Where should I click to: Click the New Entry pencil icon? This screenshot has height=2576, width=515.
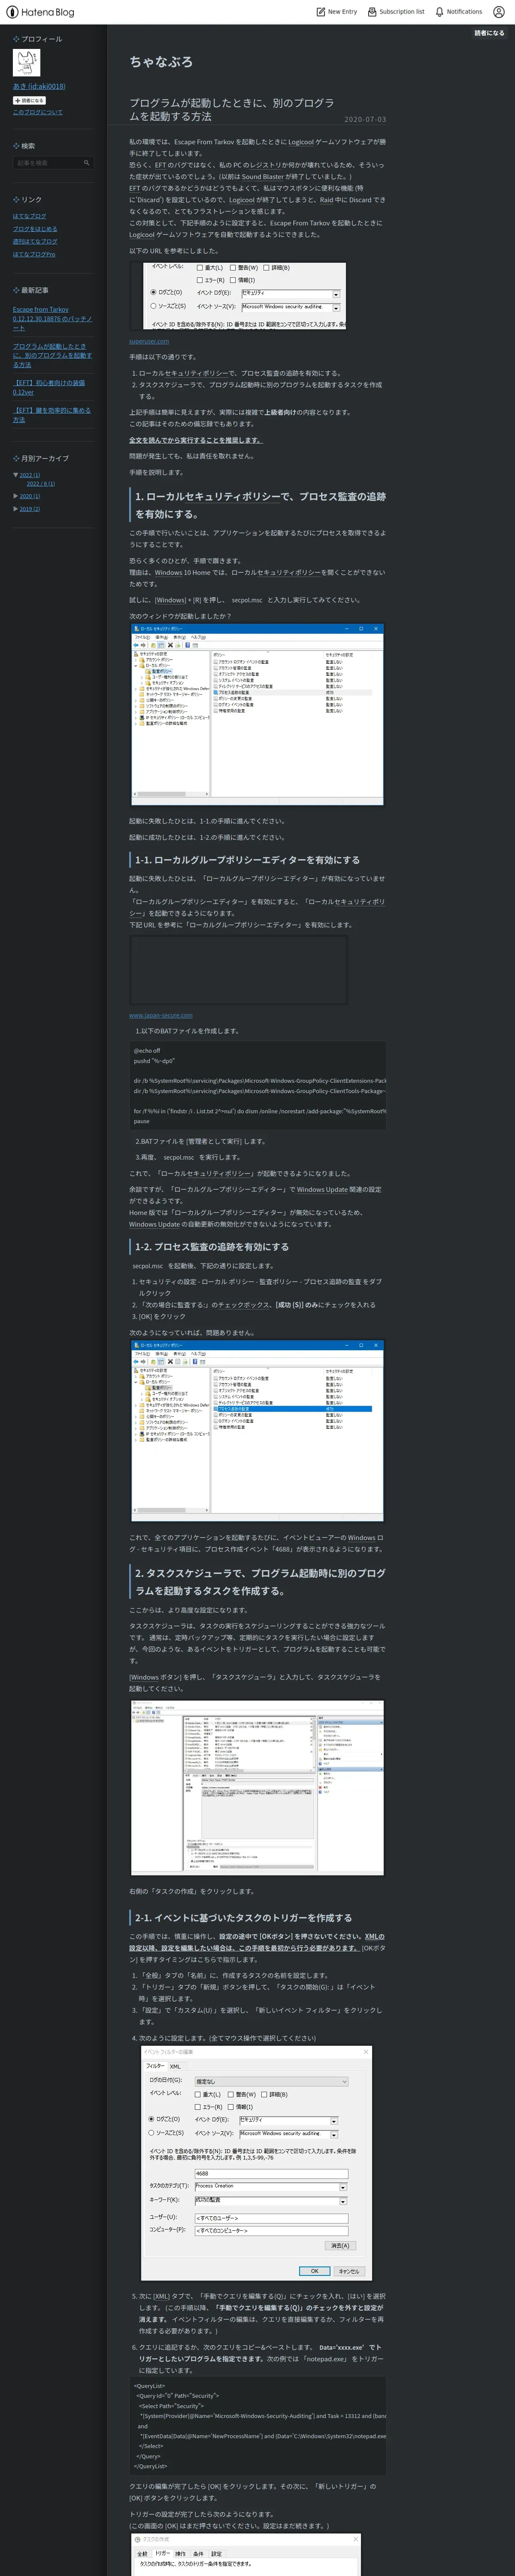[x=321, y=12]
